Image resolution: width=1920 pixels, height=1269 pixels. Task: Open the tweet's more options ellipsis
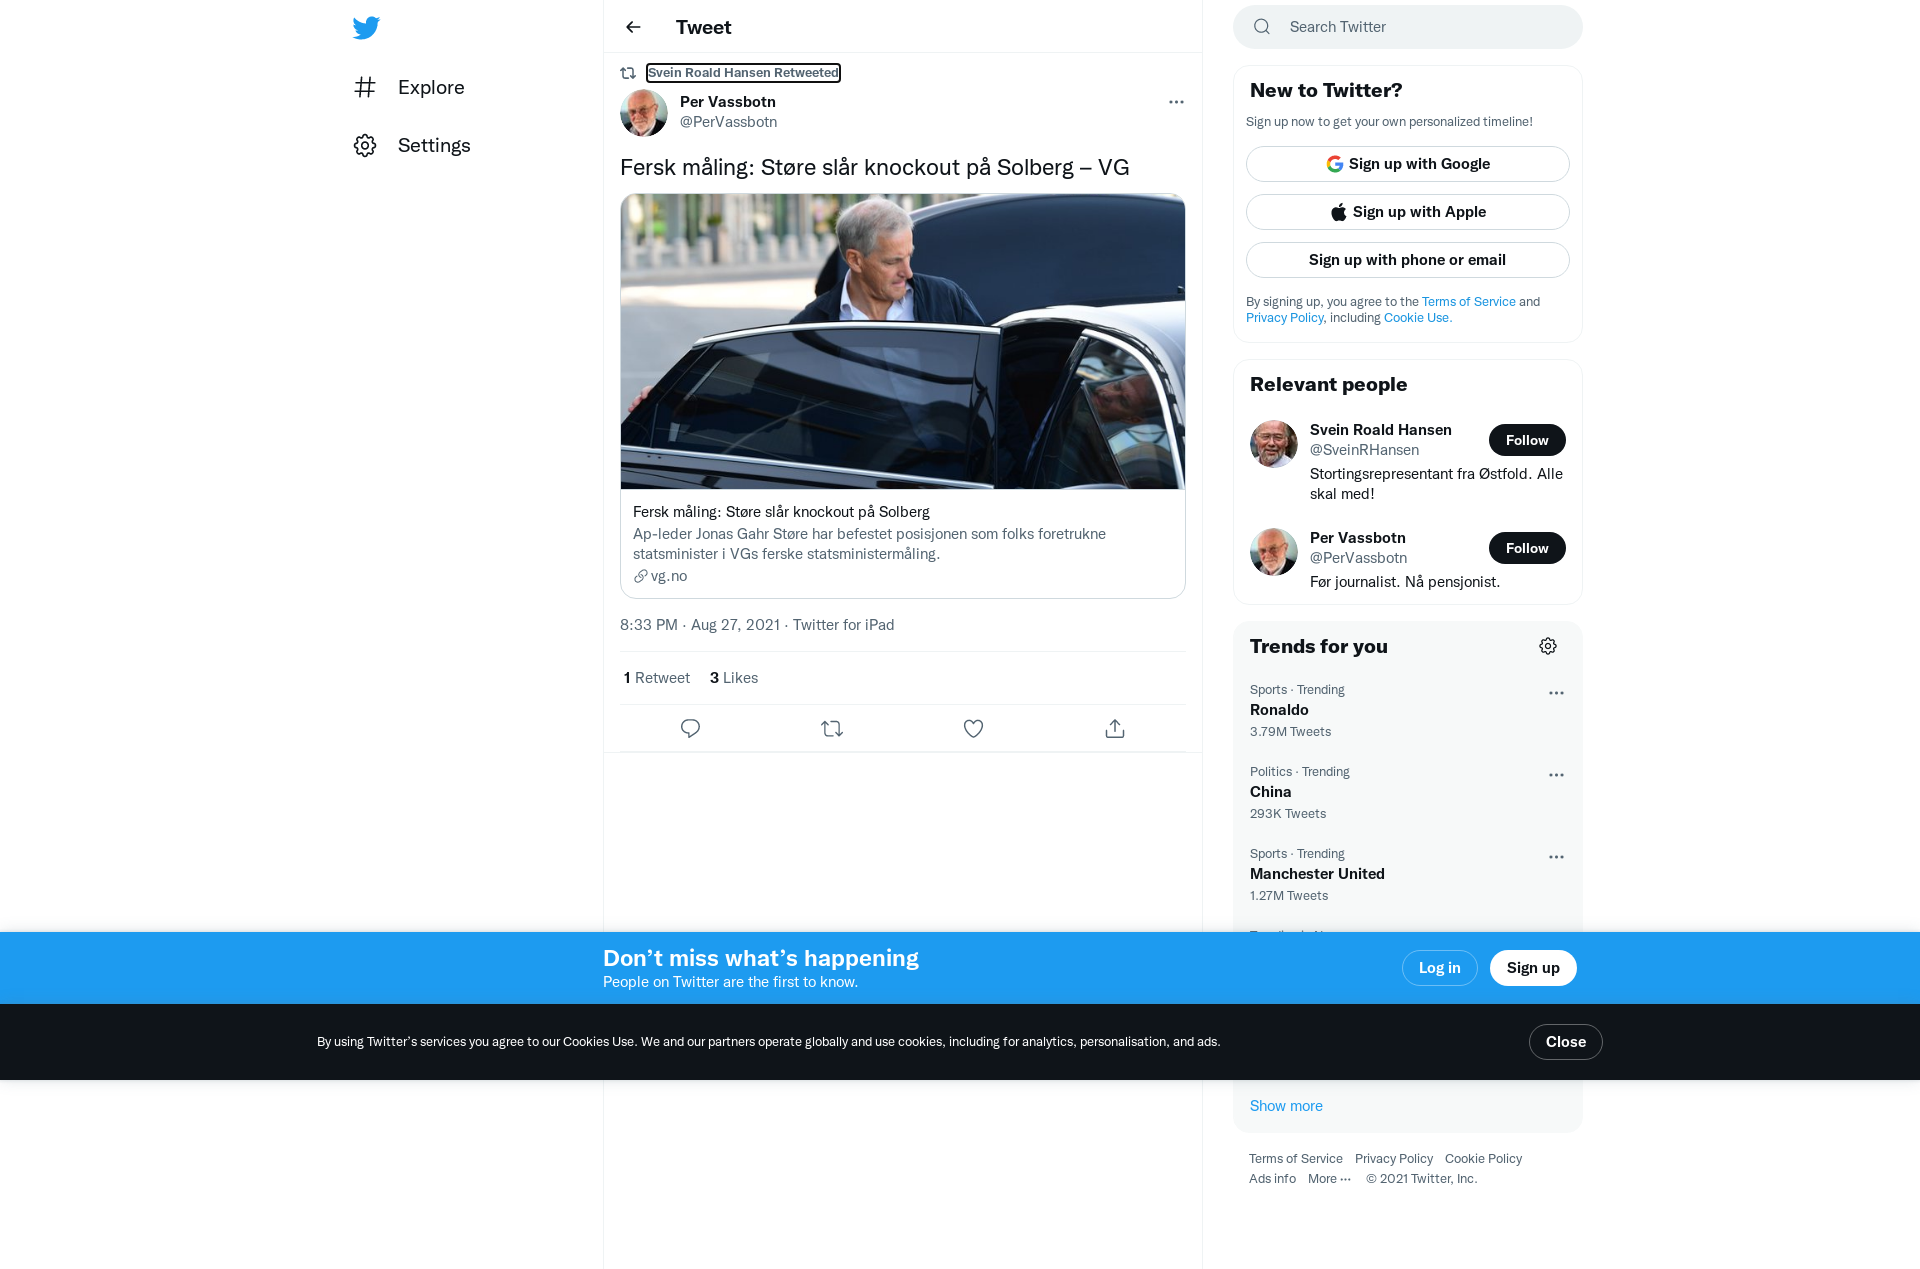click(1176, 102)
